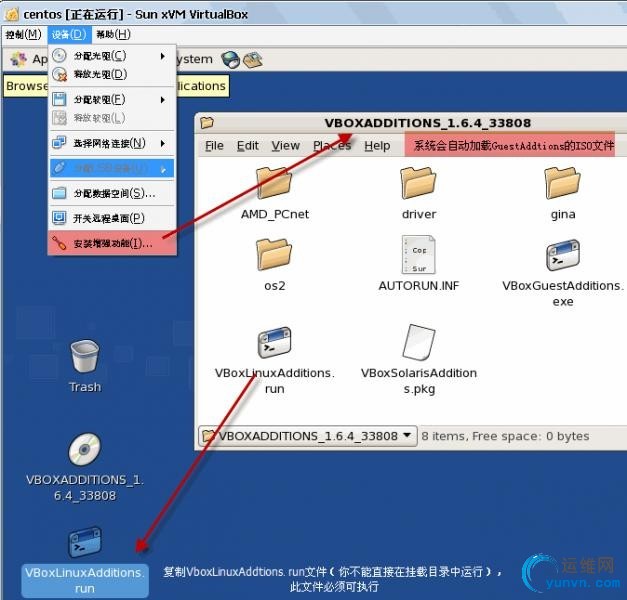Choose 分配光驱(C) from the devices menu
Image resolution: width=627 pixels, height=600 pixels.
point(112,56)
